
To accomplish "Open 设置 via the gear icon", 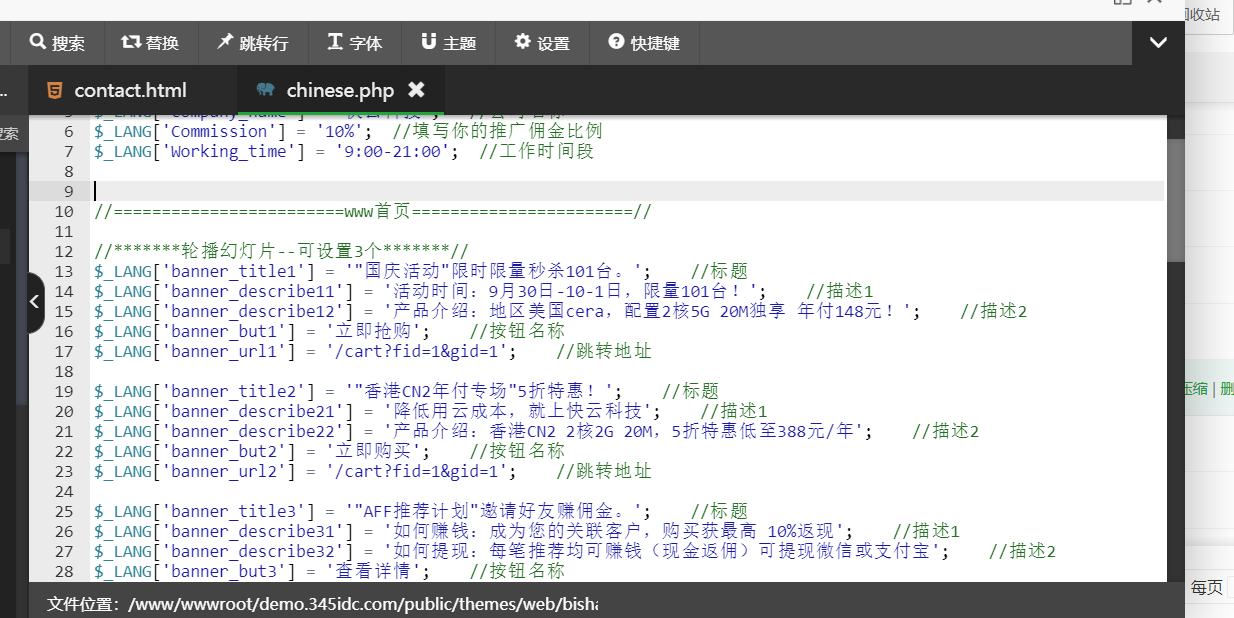I will 523,42.
